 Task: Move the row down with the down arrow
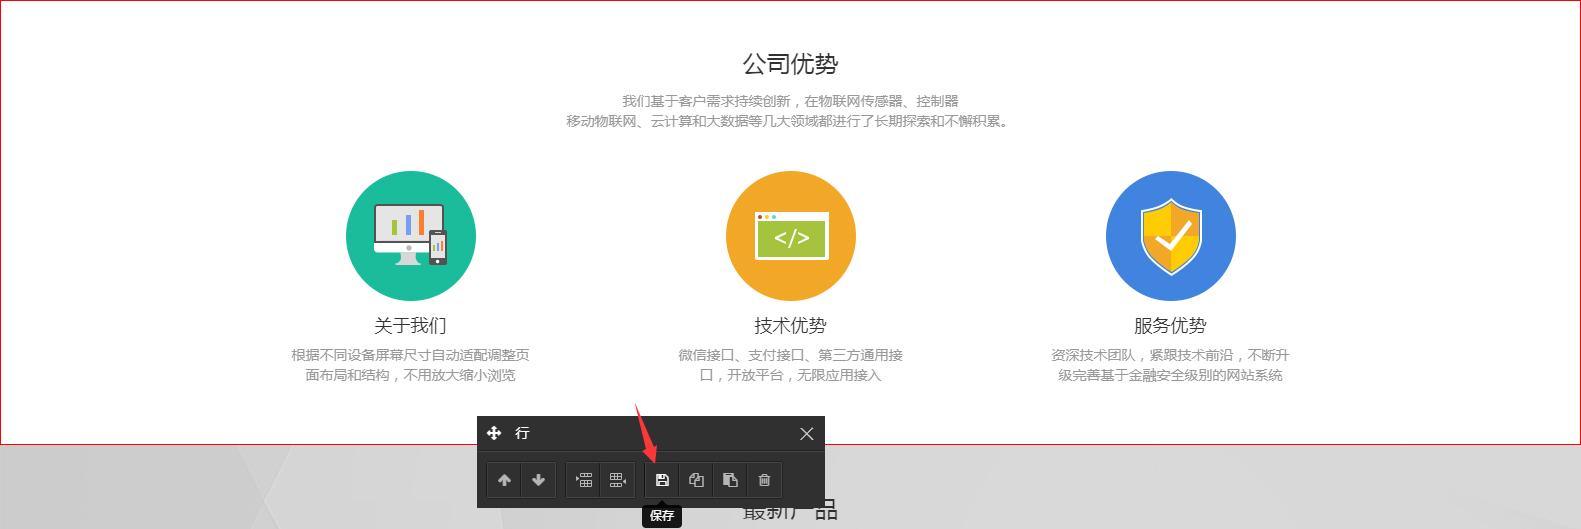pyautogui.click(x=538, y=480)
